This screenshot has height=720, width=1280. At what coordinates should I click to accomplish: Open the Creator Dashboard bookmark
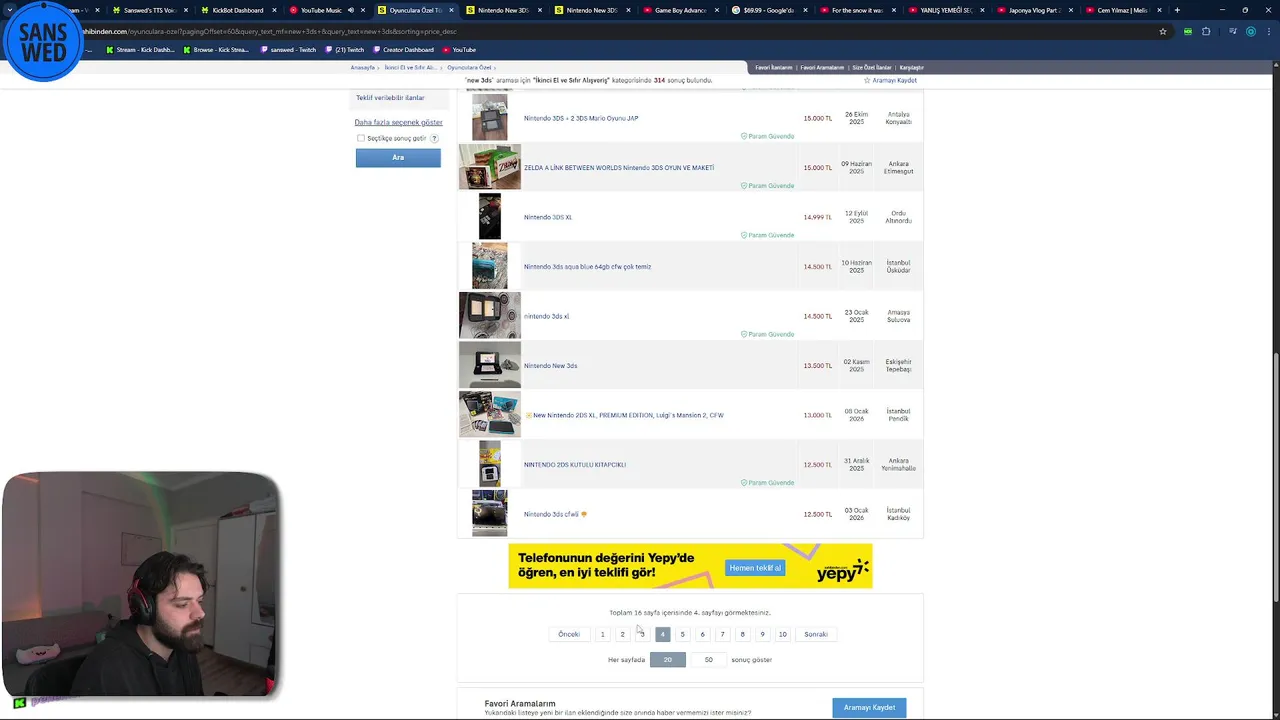pyautogui.click(x=402, y=50)
